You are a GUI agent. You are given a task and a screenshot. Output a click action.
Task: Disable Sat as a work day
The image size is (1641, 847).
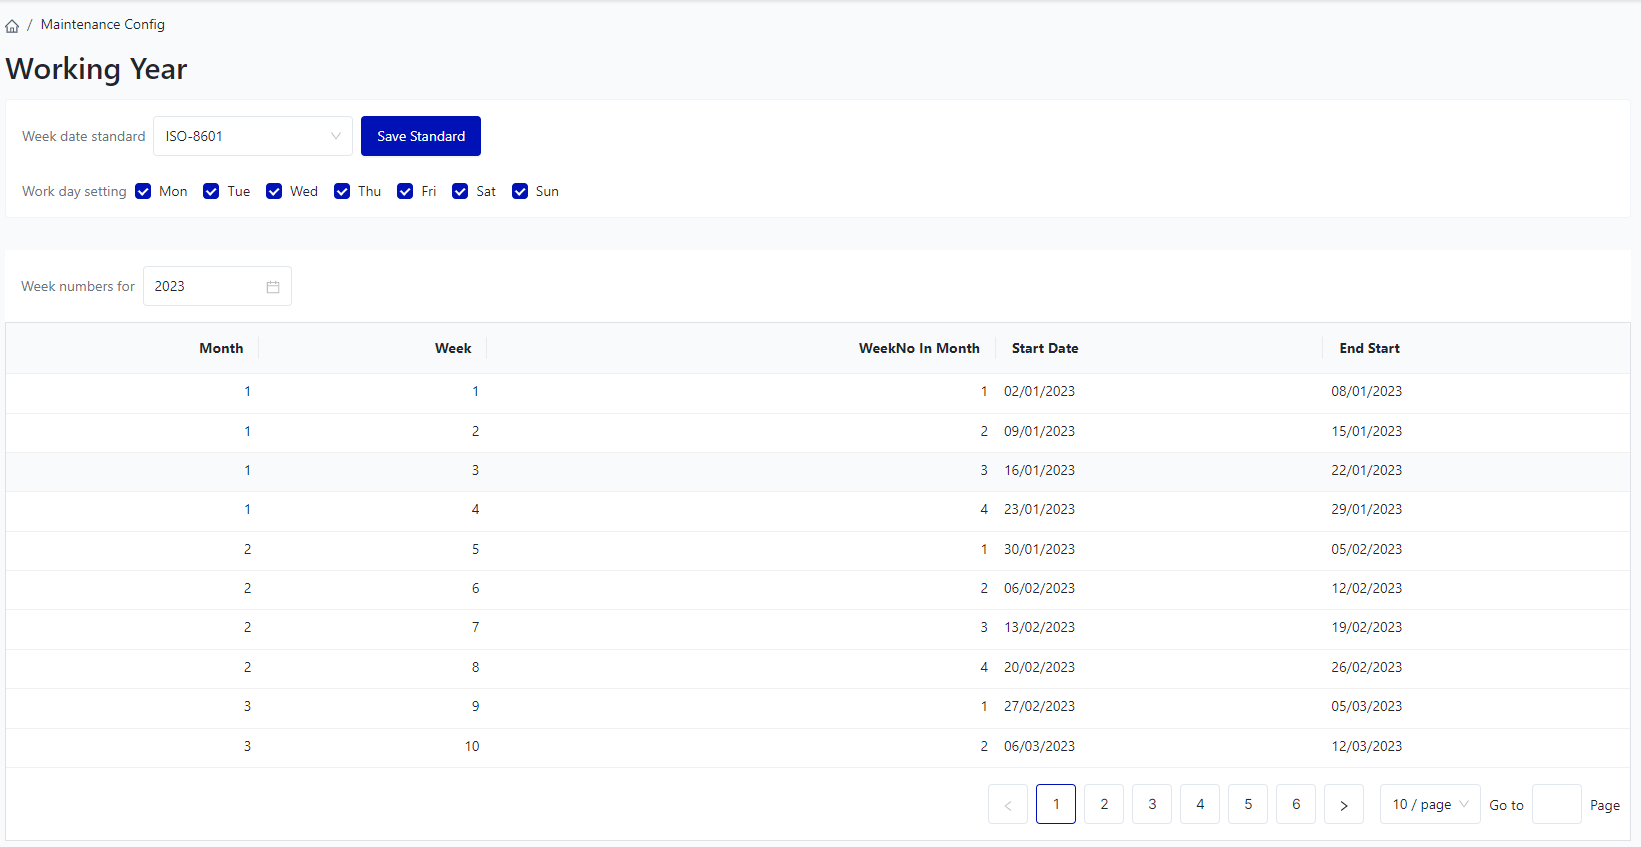(x=460, y=192)
